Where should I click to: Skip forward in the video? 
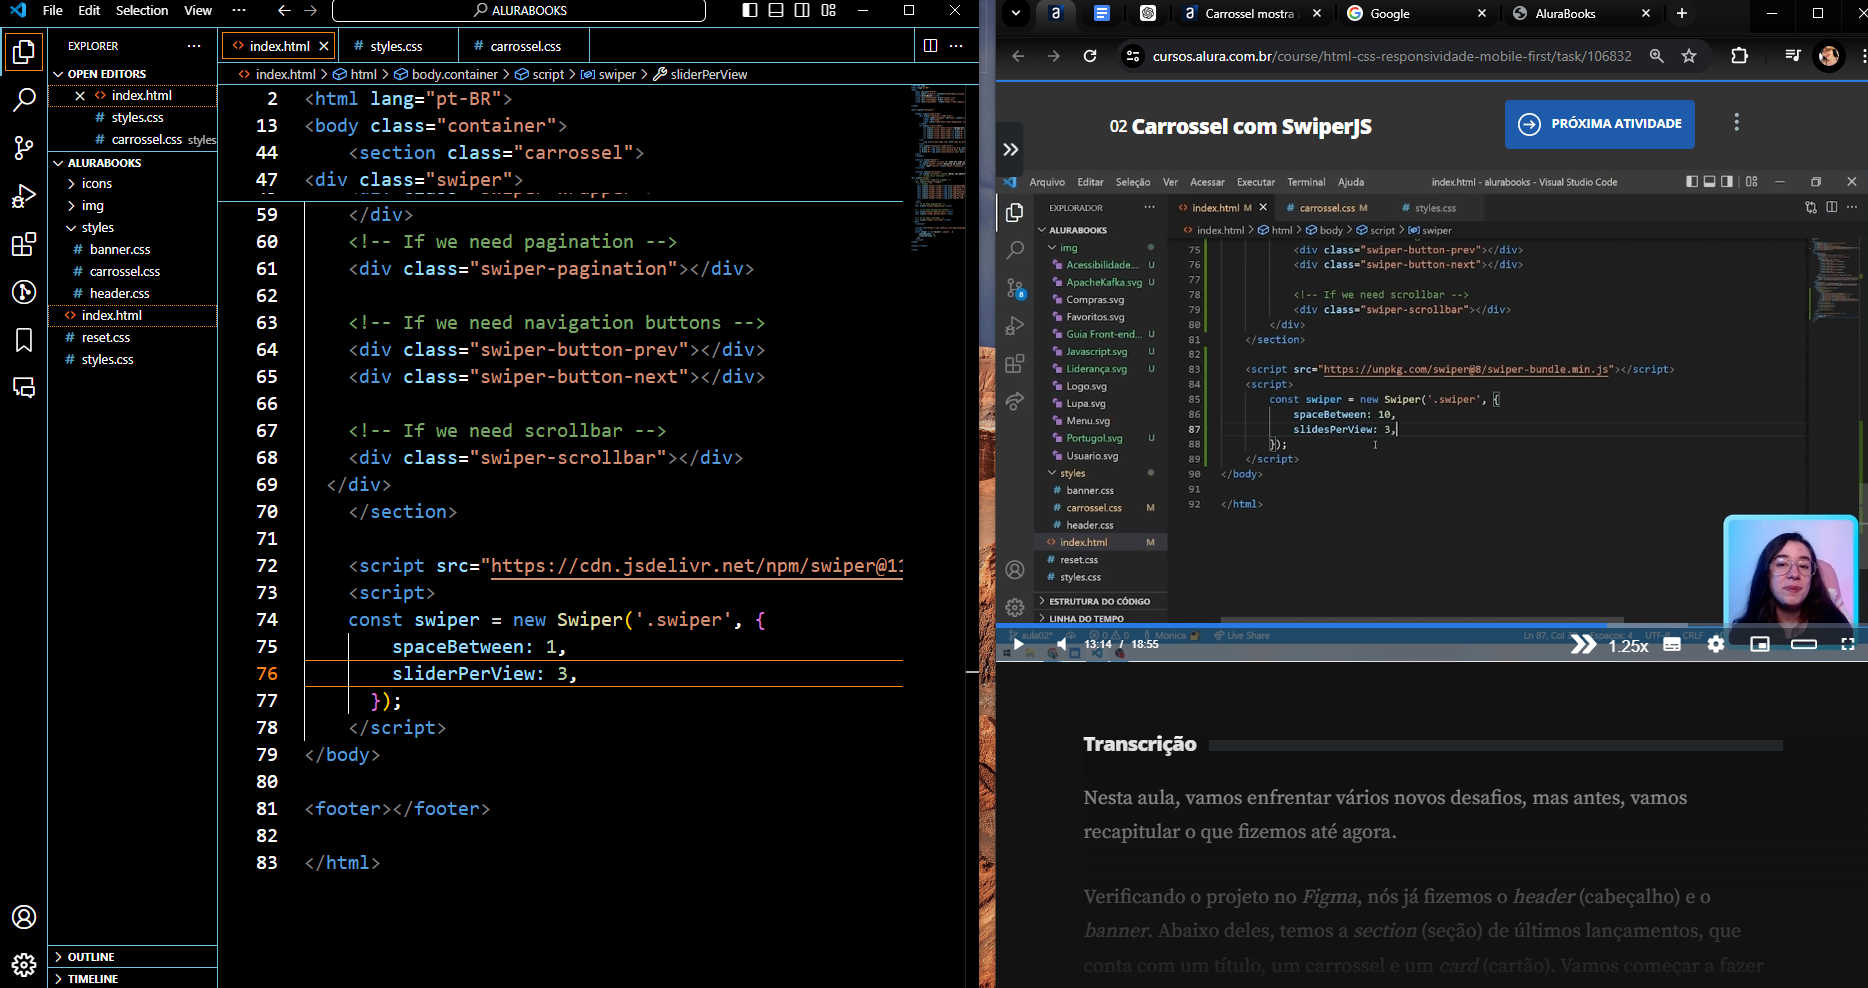(x=1583, y=644)
